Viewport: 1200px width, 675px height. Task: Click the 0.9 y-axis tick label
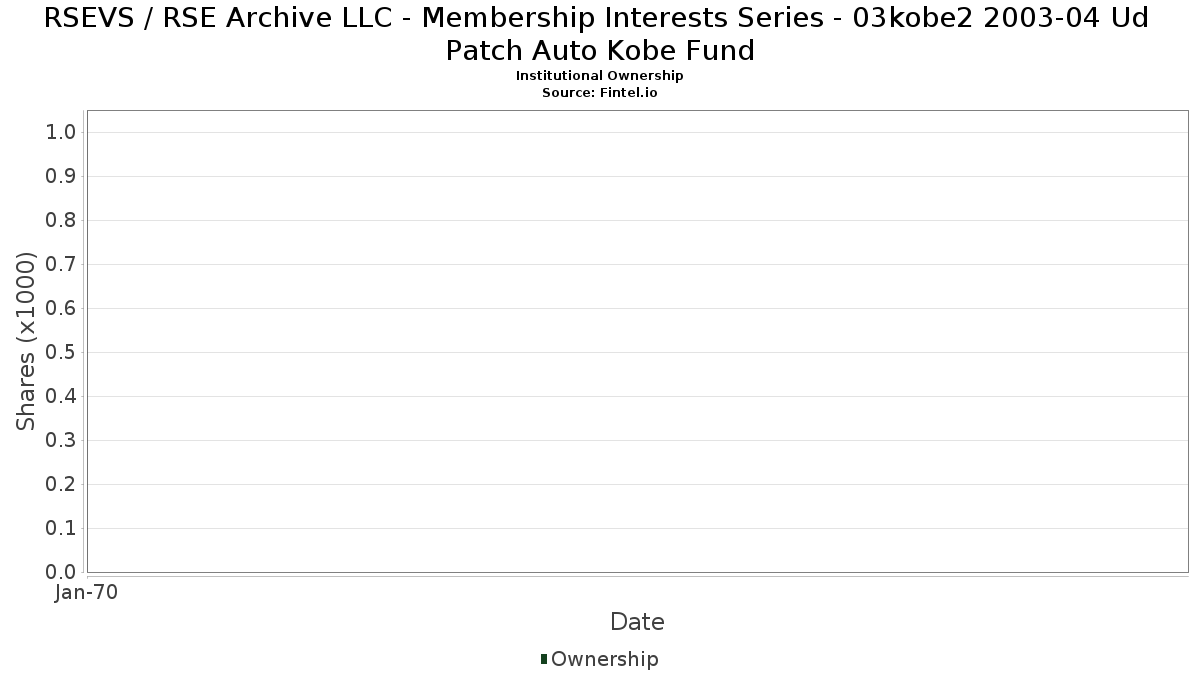click(x=62, y=177)
